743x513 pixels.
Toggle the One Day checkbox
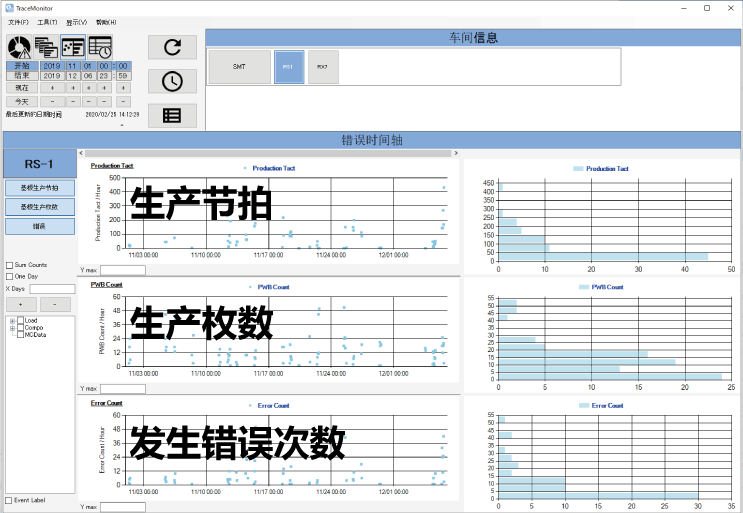tap(10, 276)
